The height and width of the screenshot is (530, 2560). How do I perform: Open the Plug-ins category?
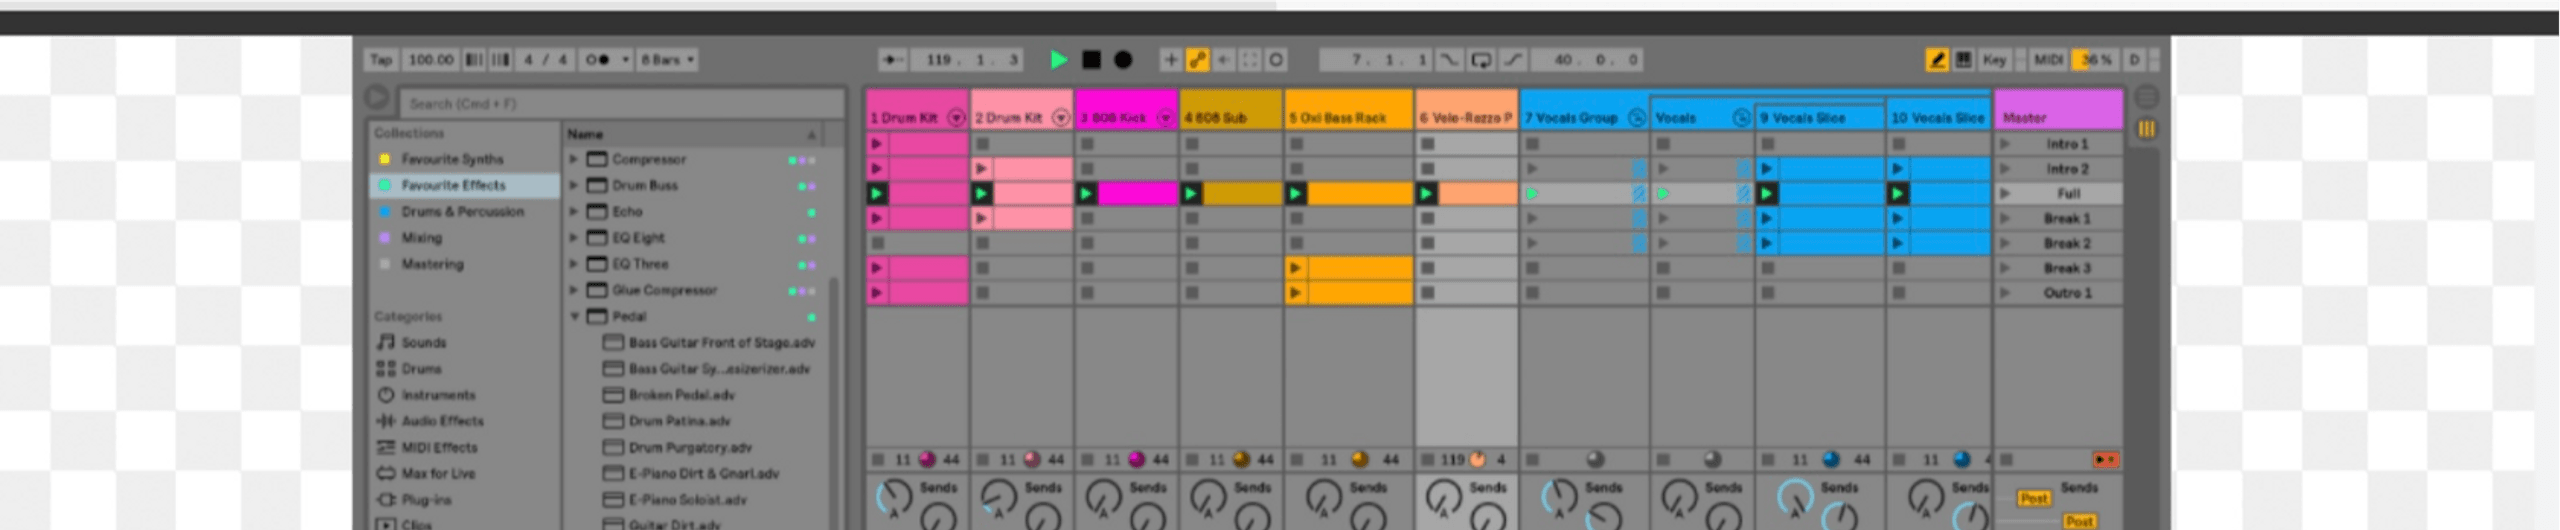click(x=426, y=499)
